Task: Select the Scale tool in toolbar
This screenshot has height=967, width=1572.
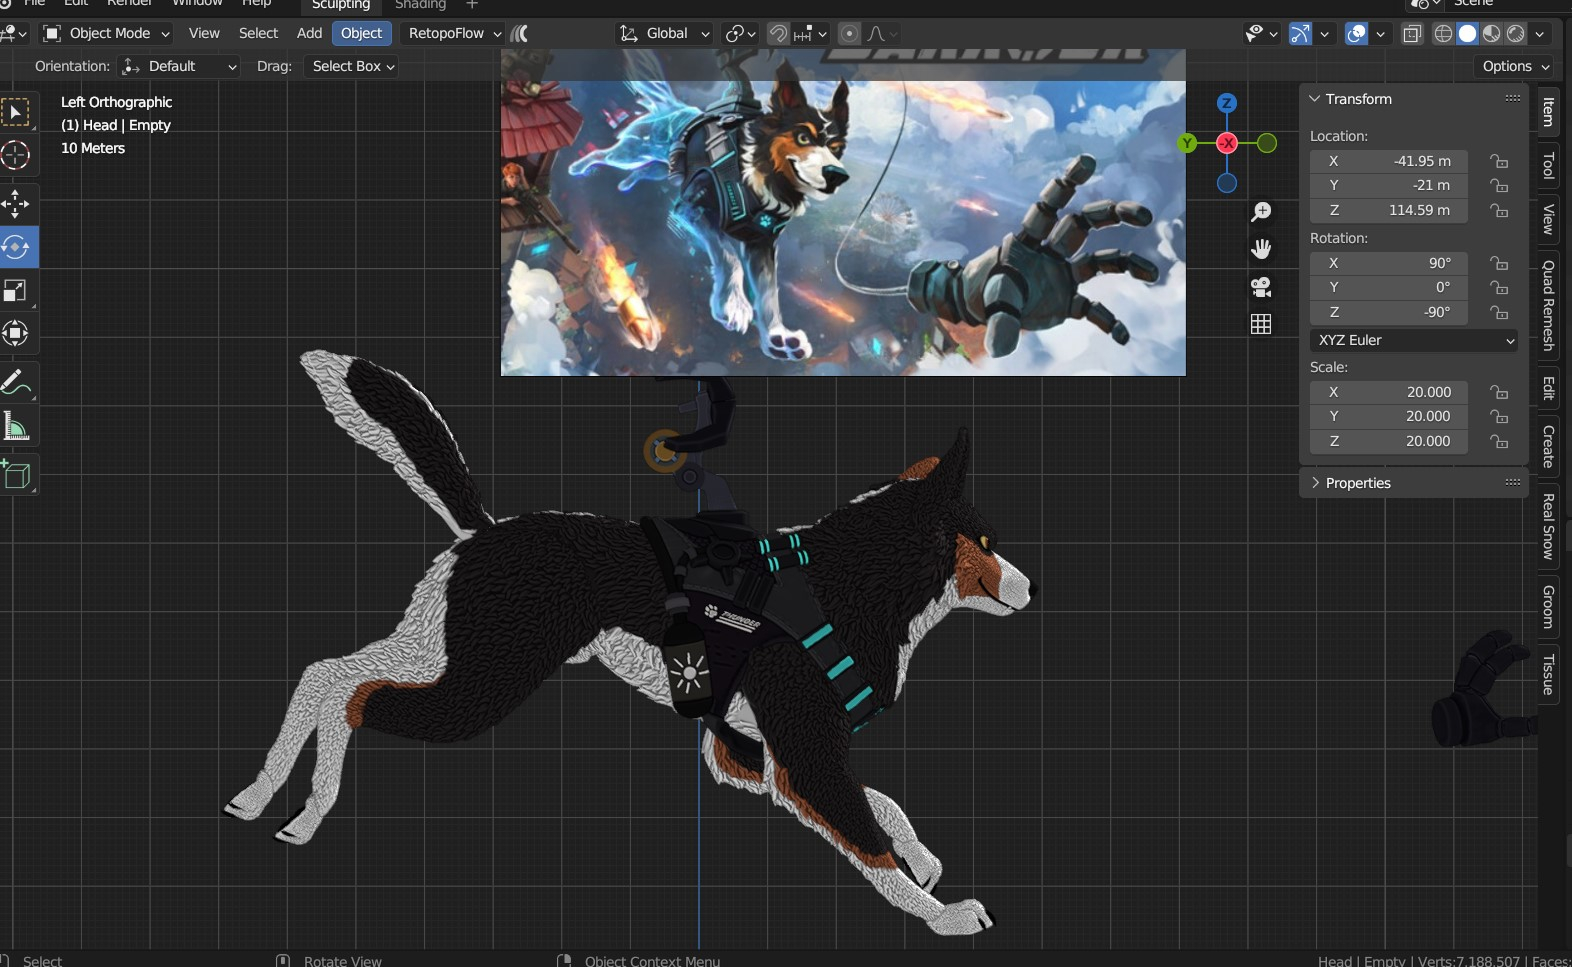Action: click(x=16, y=291)
